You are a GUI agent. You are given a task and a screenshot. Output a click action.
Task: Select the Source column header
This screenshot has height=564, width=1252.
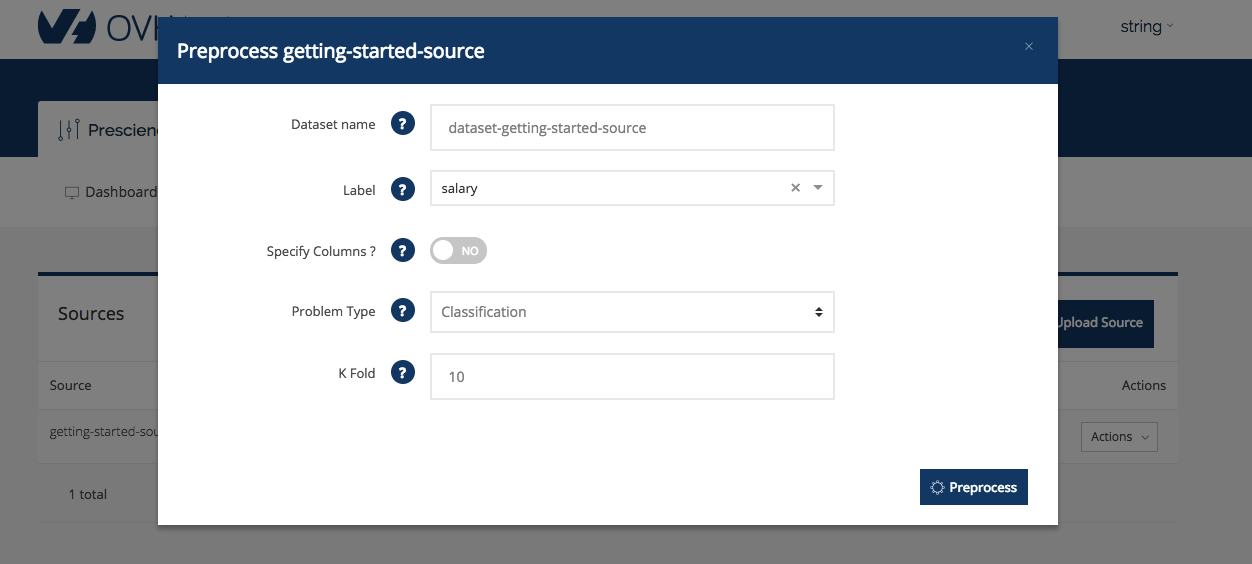(71, 385)
